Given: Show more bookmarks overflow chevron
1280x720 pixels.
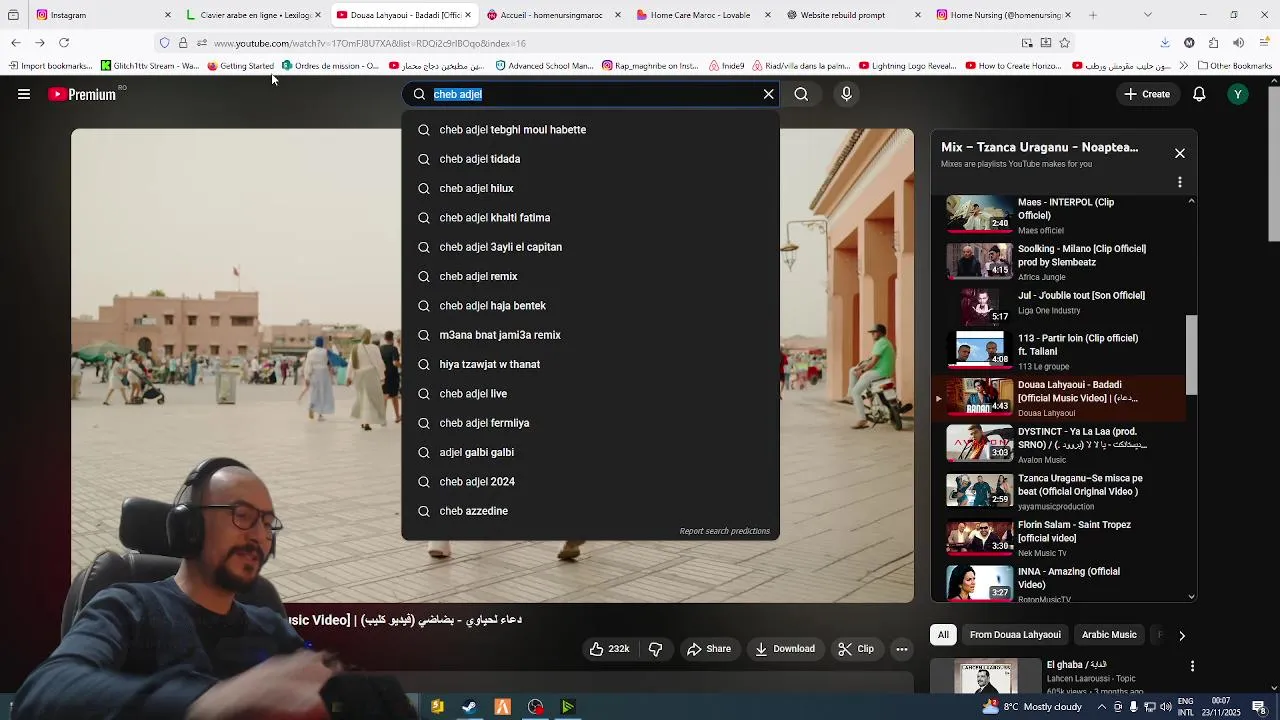Looking at the screenshot, I should tap(1184, 66).
